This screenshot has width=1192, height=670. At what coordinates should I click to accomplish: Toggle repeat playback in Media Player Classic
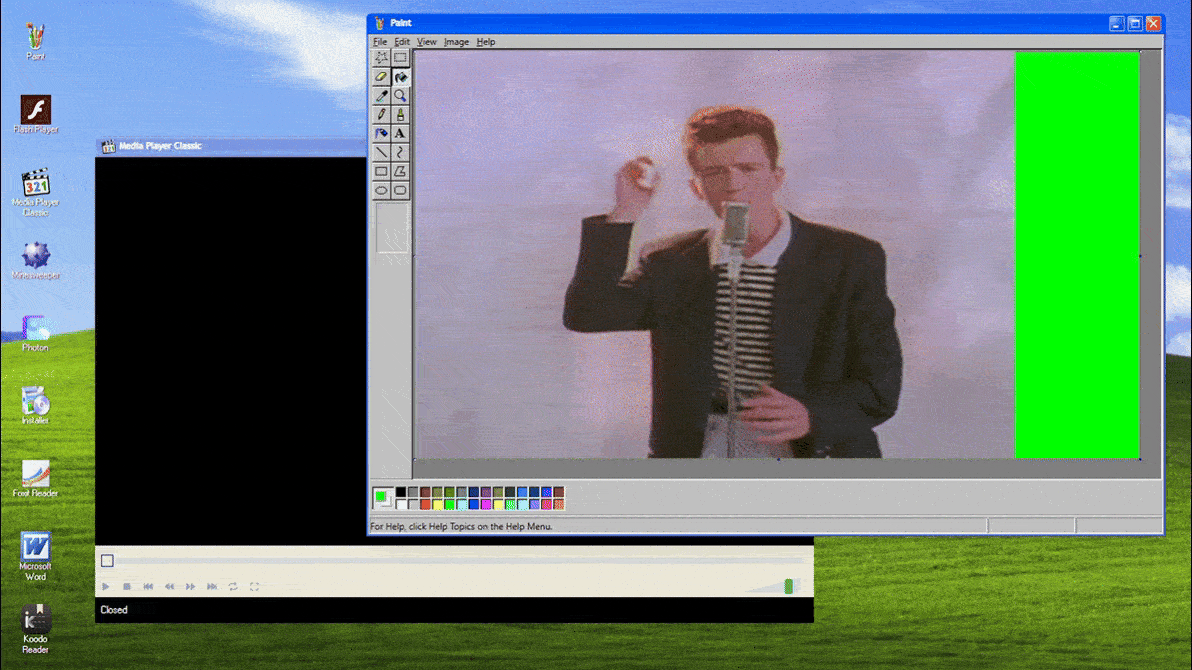[232, 587]
